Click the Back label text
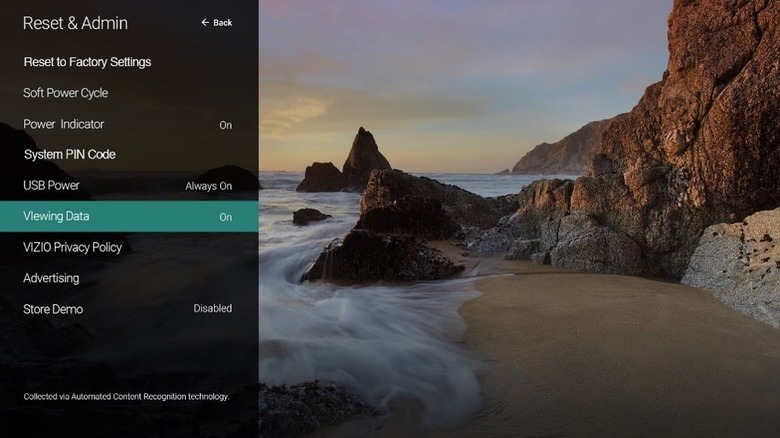 coord(222,22)
